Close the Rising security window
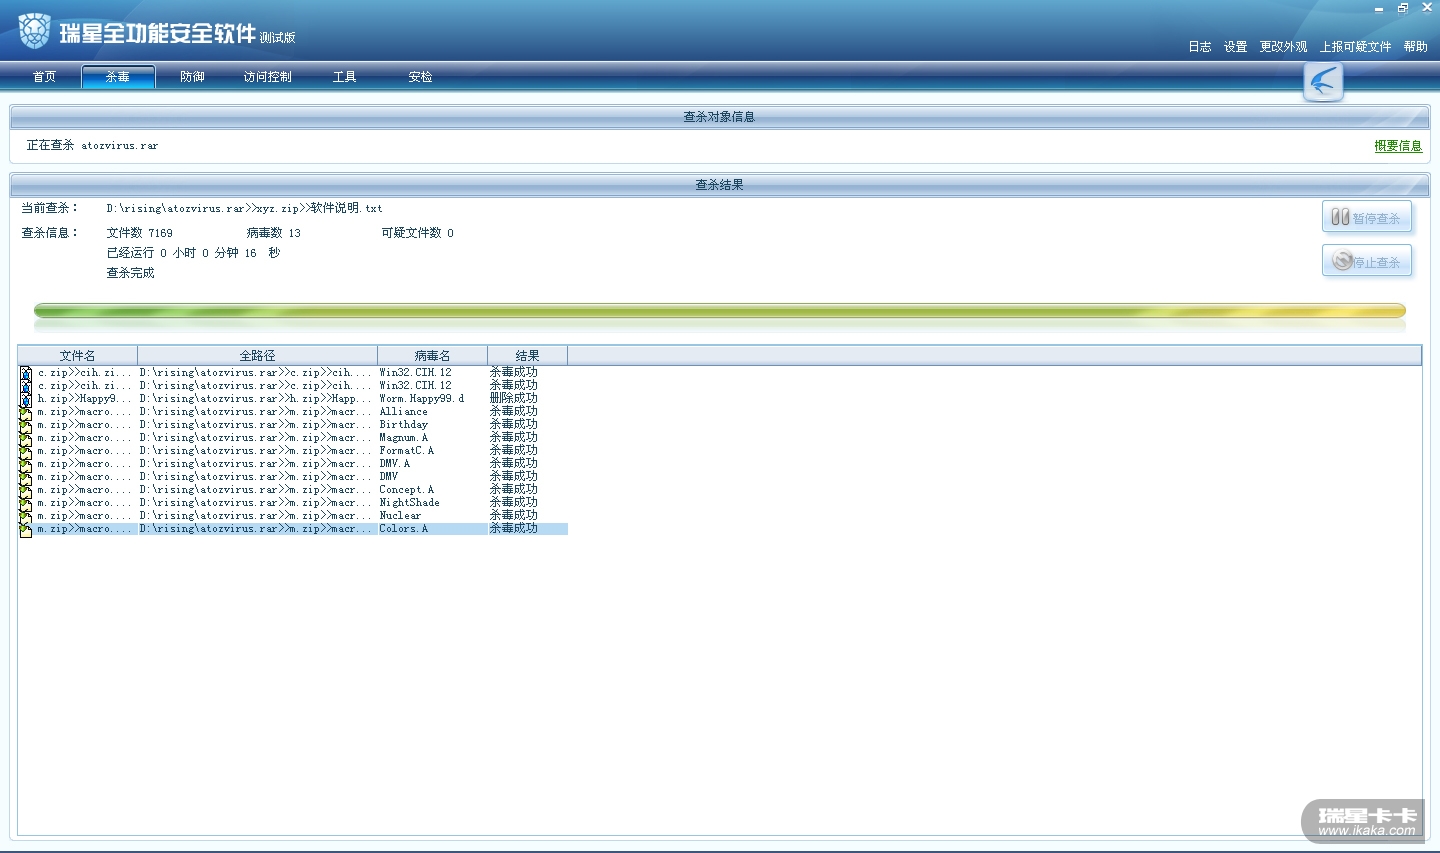 pos(1427,8)
